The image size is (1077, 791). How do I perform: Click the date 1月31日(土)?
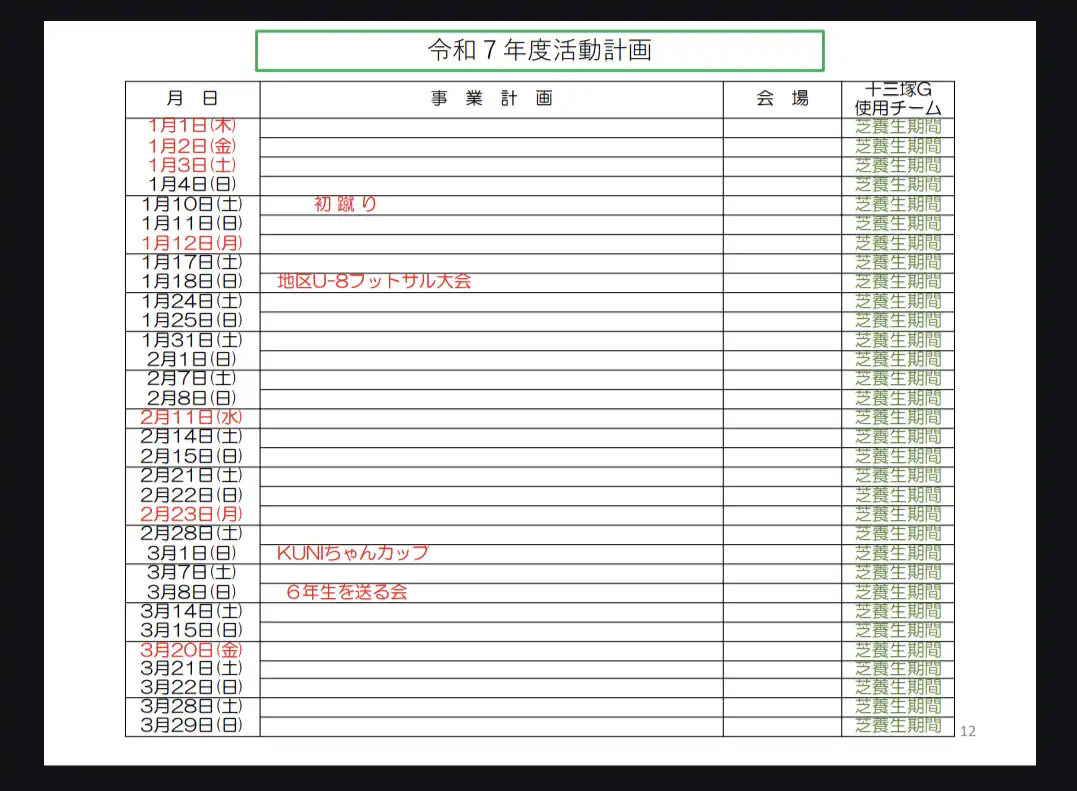pos(192,340)
